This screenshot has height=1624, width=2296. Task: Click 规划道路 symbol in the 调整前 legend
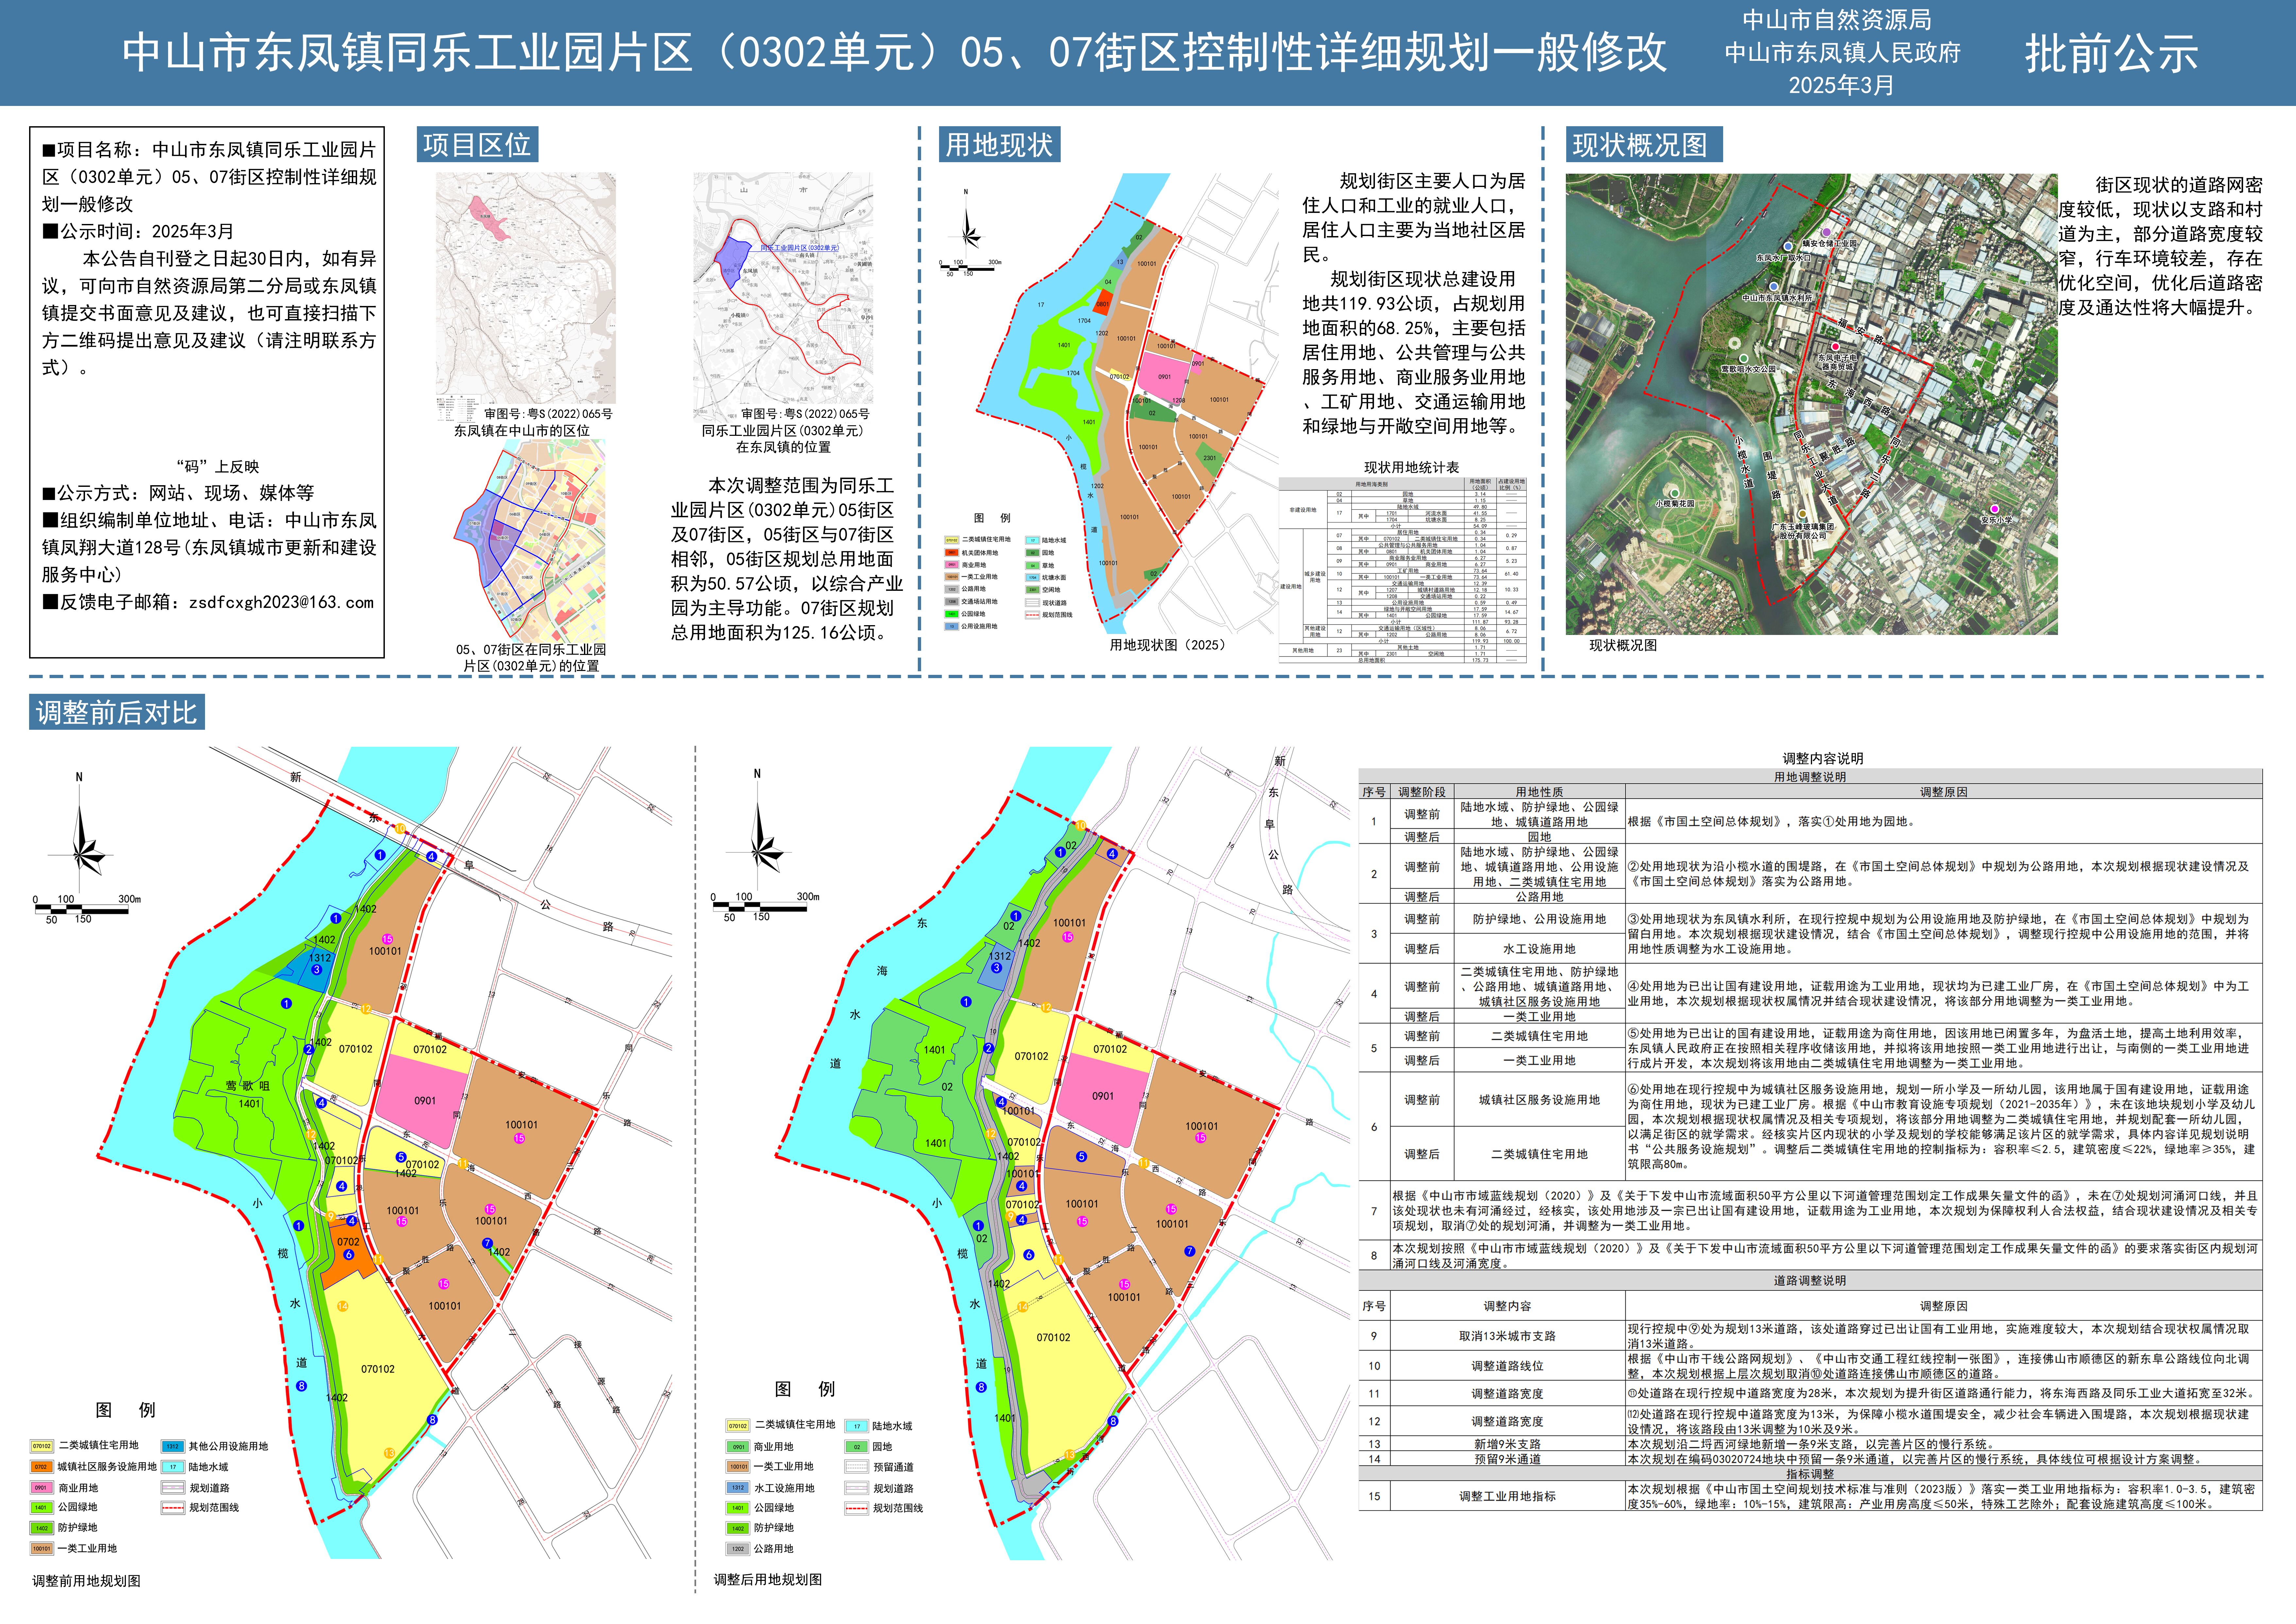click(x=173, y=1488)
